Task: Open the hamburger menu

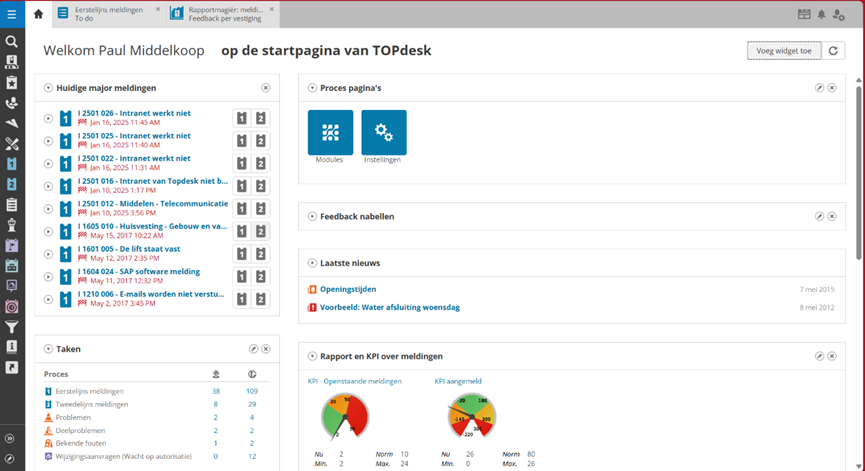Action: pyautogui.click(x=12, y=14)
